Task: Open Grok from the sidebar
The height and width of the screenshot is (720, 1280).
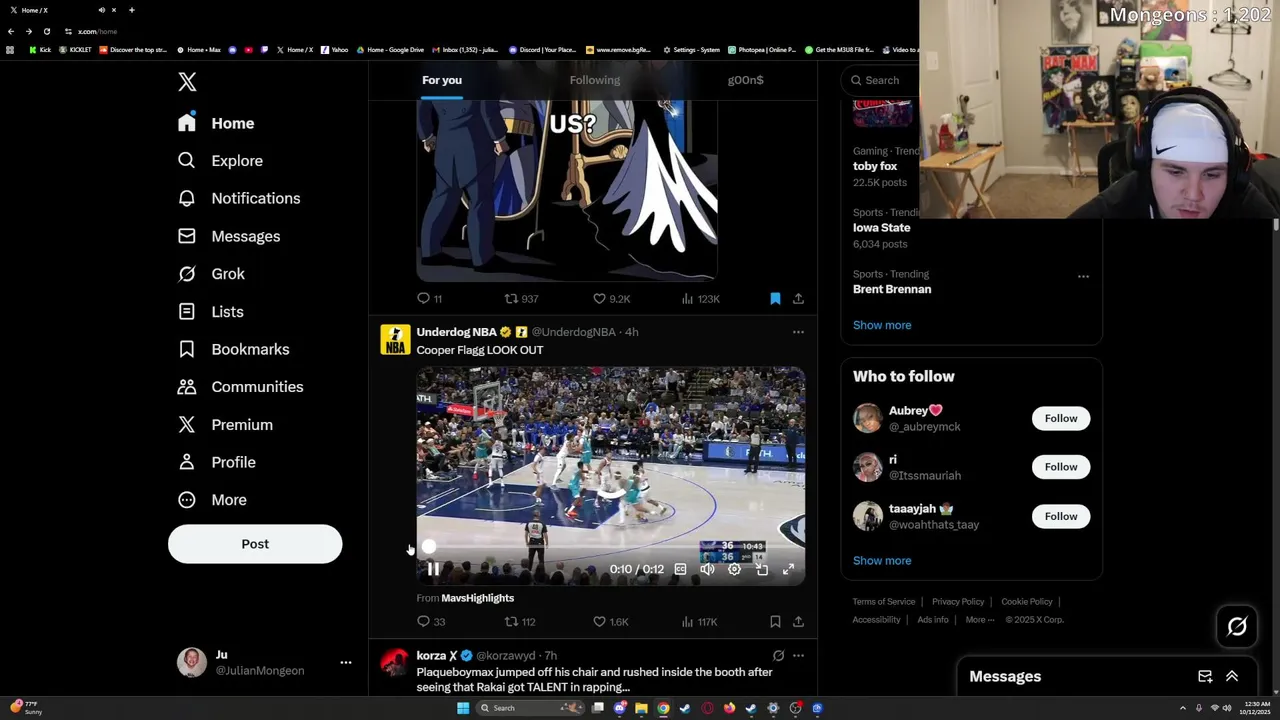Action: pos(211,274)
